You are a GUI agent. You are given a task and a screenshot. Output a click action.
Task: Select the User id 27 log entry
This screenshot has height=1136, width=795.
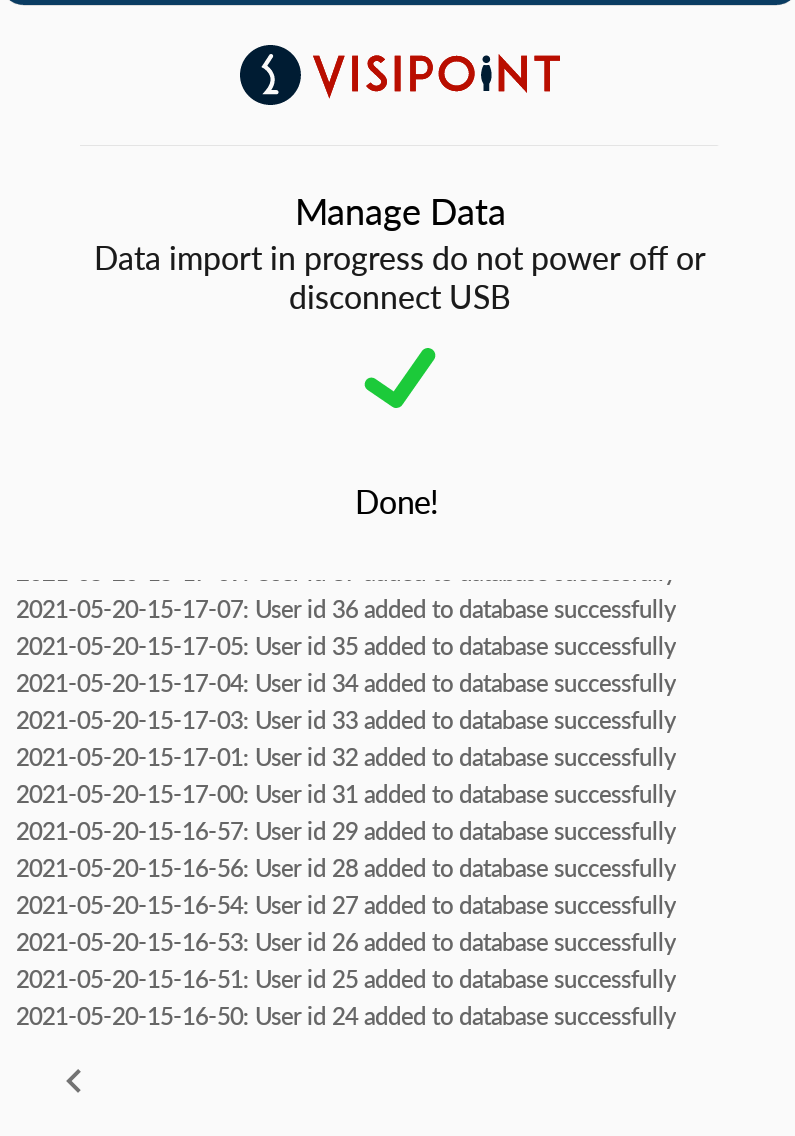pos(346,905)
